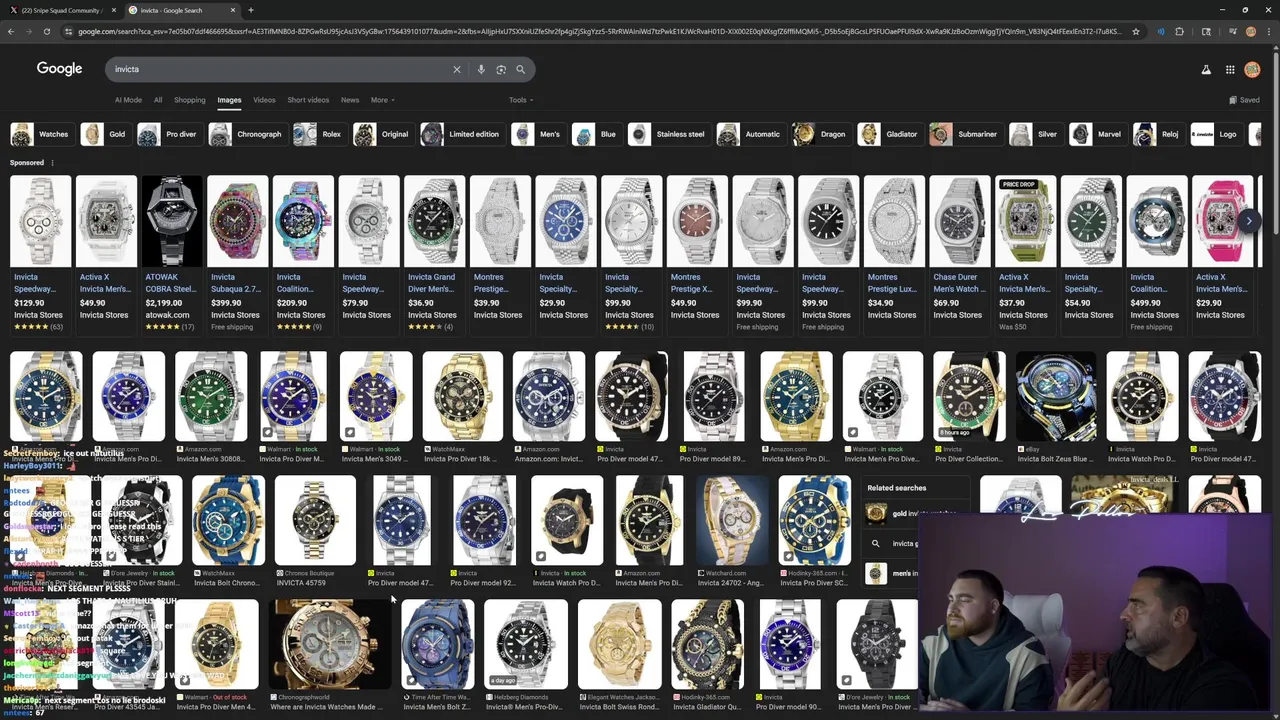Open the Sponsored three-dot info menu
Viewport: 1280px width, 720px height.
(52, 162)
